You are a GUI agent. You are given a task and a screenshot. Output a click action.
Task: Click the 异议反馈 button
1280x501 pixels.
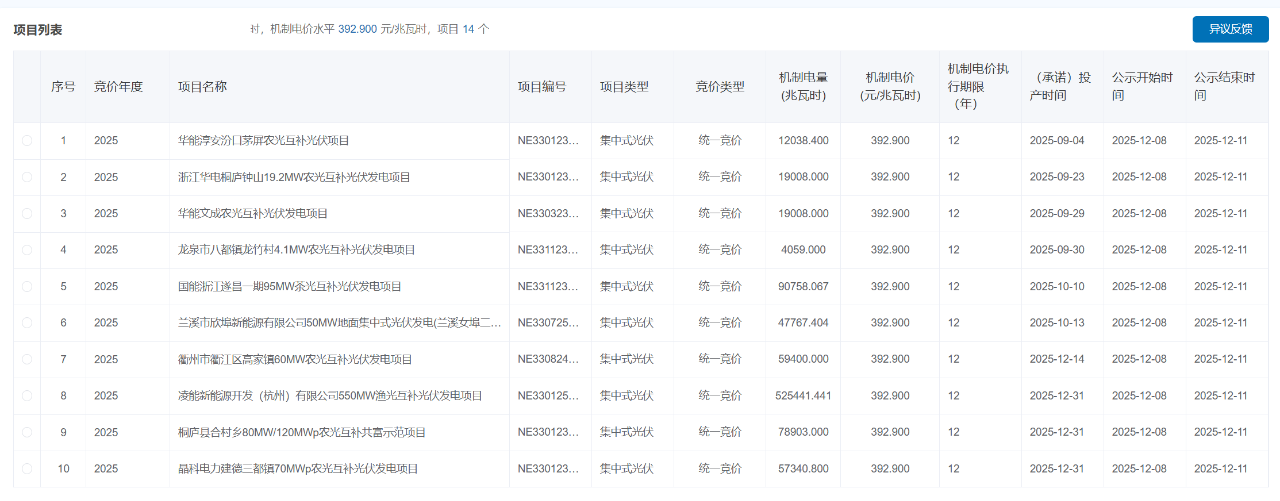tap(1230, 29)
